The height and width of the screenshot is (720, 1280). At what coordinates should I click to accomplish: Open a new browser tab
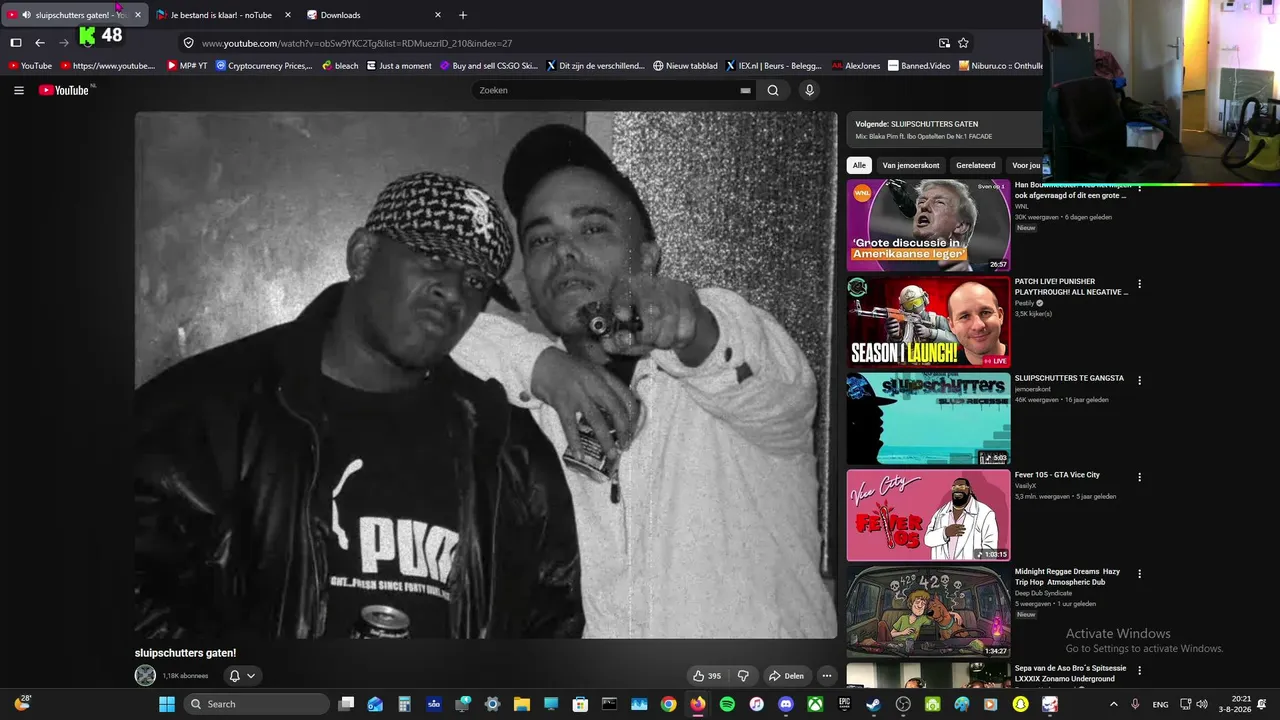[x=462, y=15]
